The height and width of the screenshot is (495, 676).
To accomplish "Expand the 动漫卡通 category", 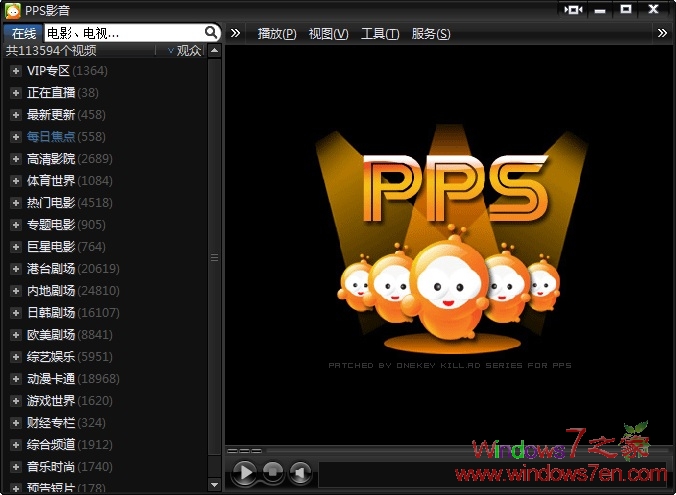I will [16, 379].
